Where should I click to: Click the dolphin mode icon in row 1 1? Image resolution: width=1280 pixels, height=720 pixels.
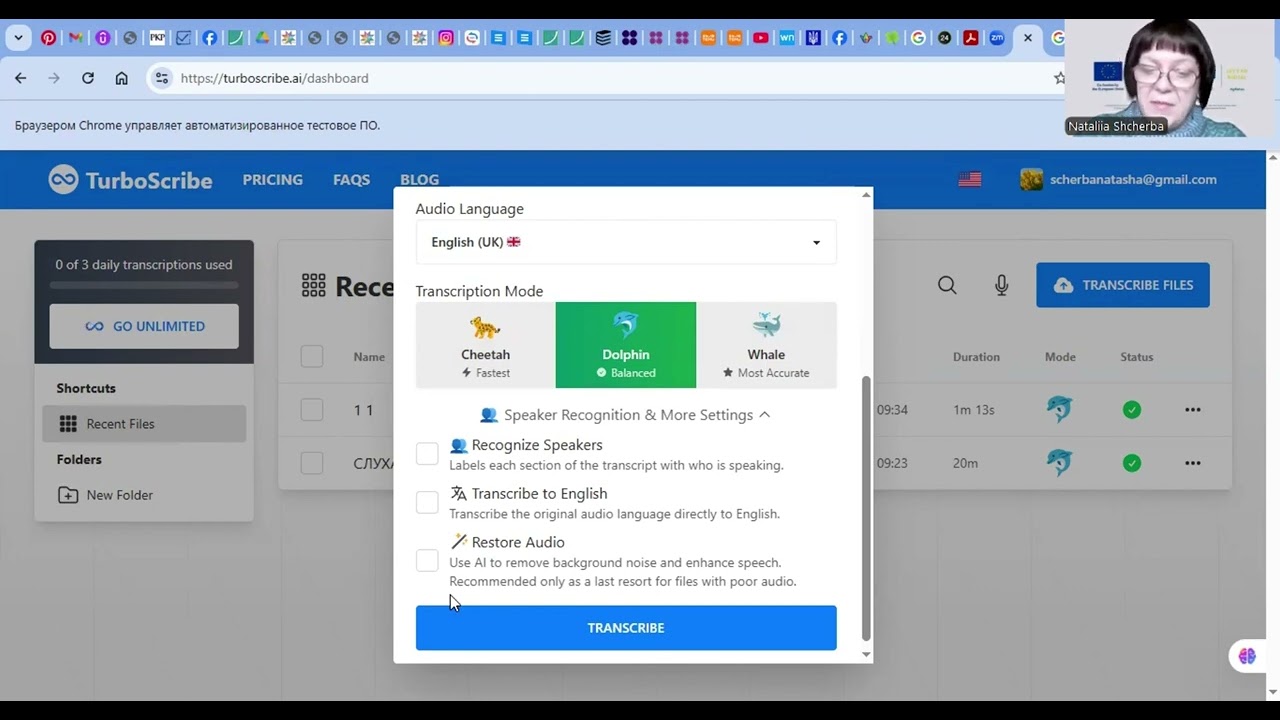click(x=1059, y=409)
